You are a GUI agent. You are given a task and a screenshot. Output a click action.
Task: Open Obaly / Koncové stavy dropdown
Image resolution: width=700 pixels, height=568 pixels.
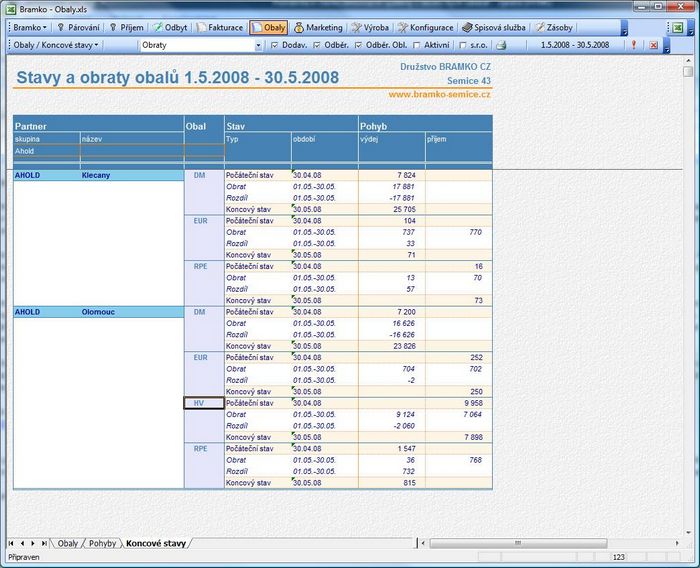click(x=55, y=45)
